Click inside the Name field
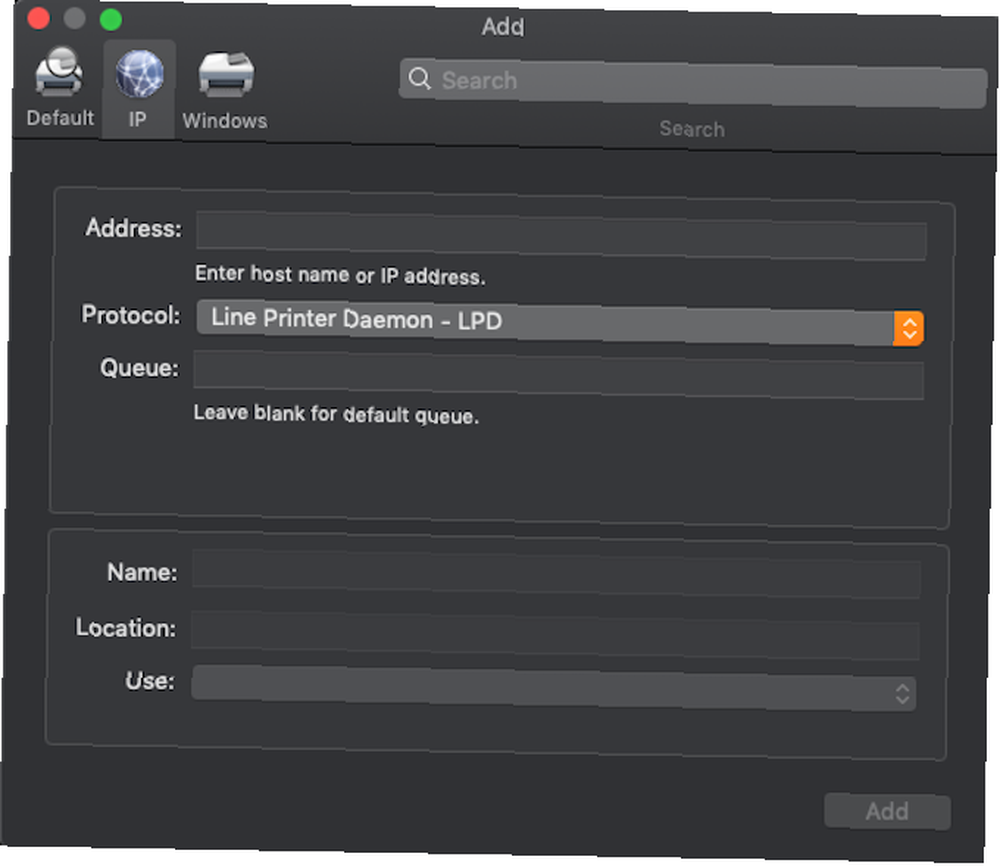 coord(556,574)
